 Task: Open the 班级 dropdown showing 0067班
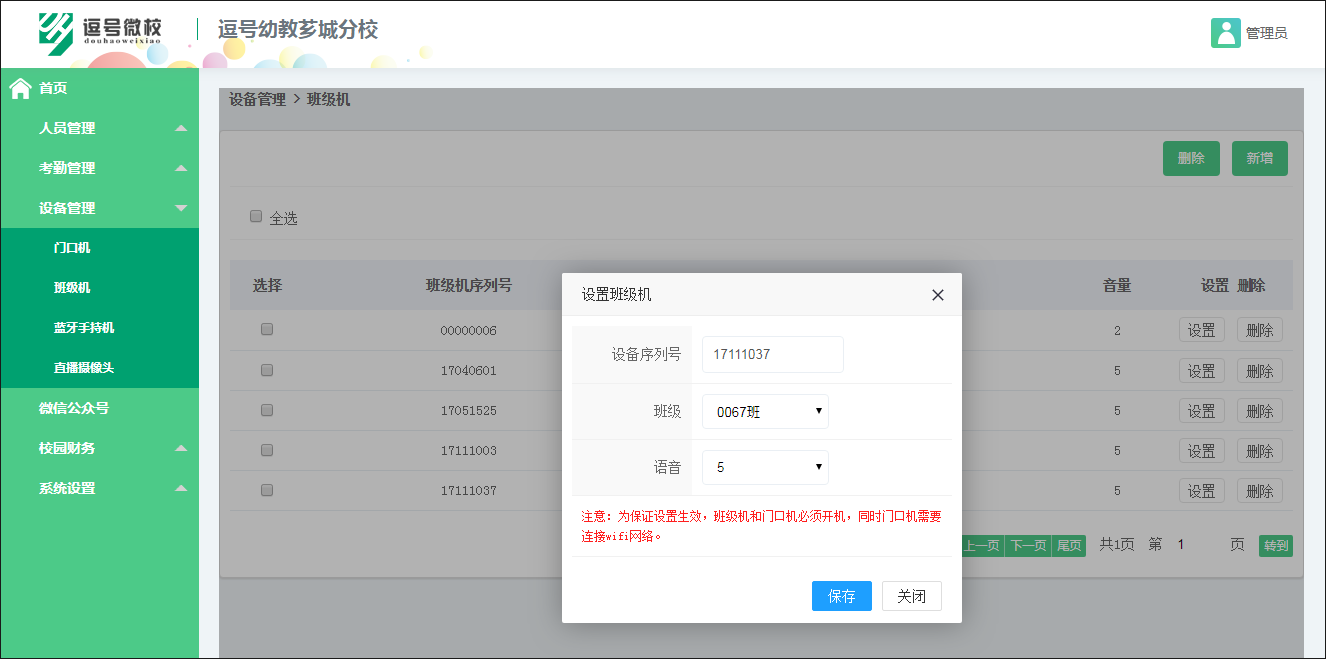tap(765, 411)
